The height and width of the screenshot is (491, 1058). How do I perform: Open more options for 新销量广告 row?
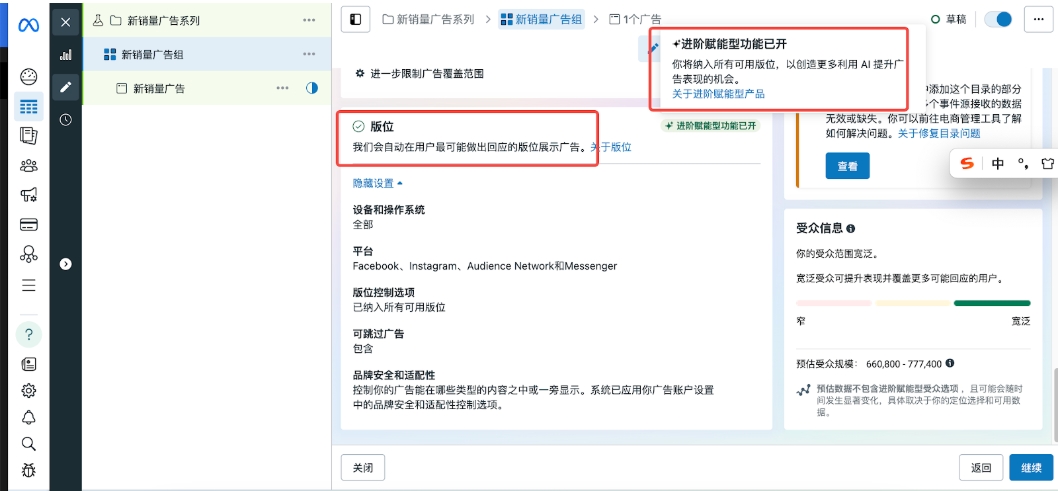coord(282,88)
